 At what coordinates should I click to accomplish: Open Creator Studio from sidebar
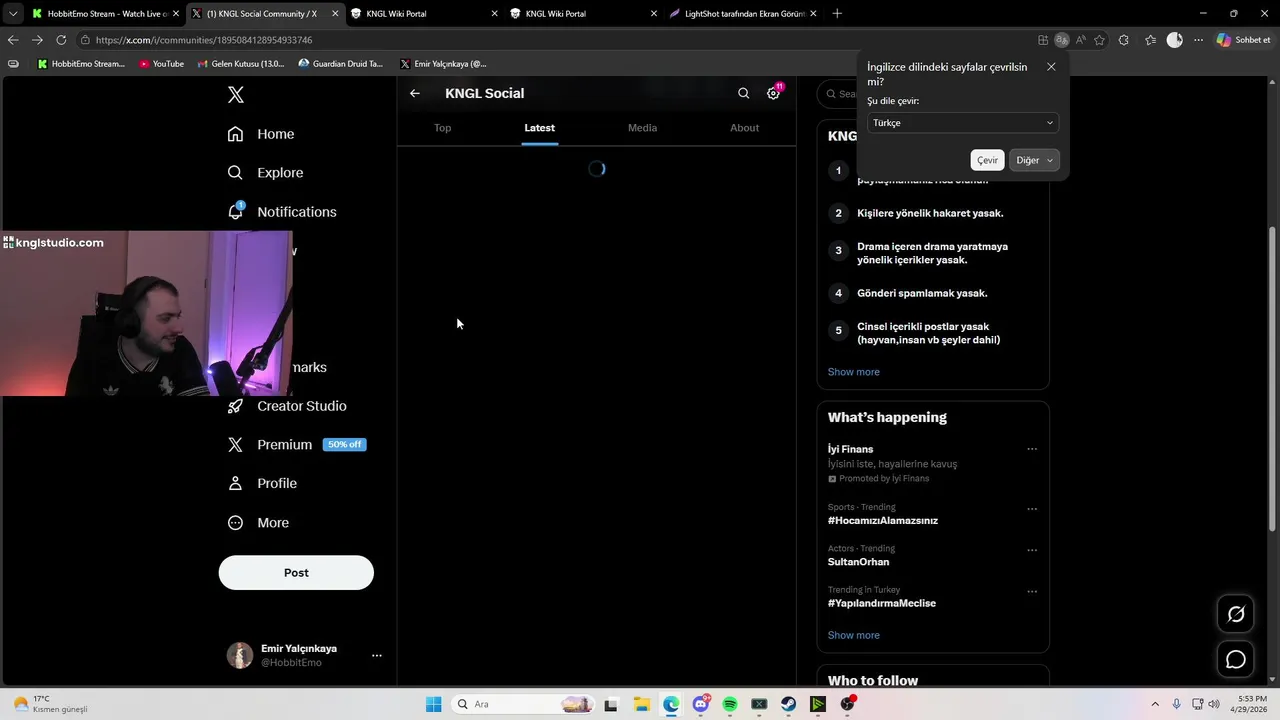[x=287, y=406]
